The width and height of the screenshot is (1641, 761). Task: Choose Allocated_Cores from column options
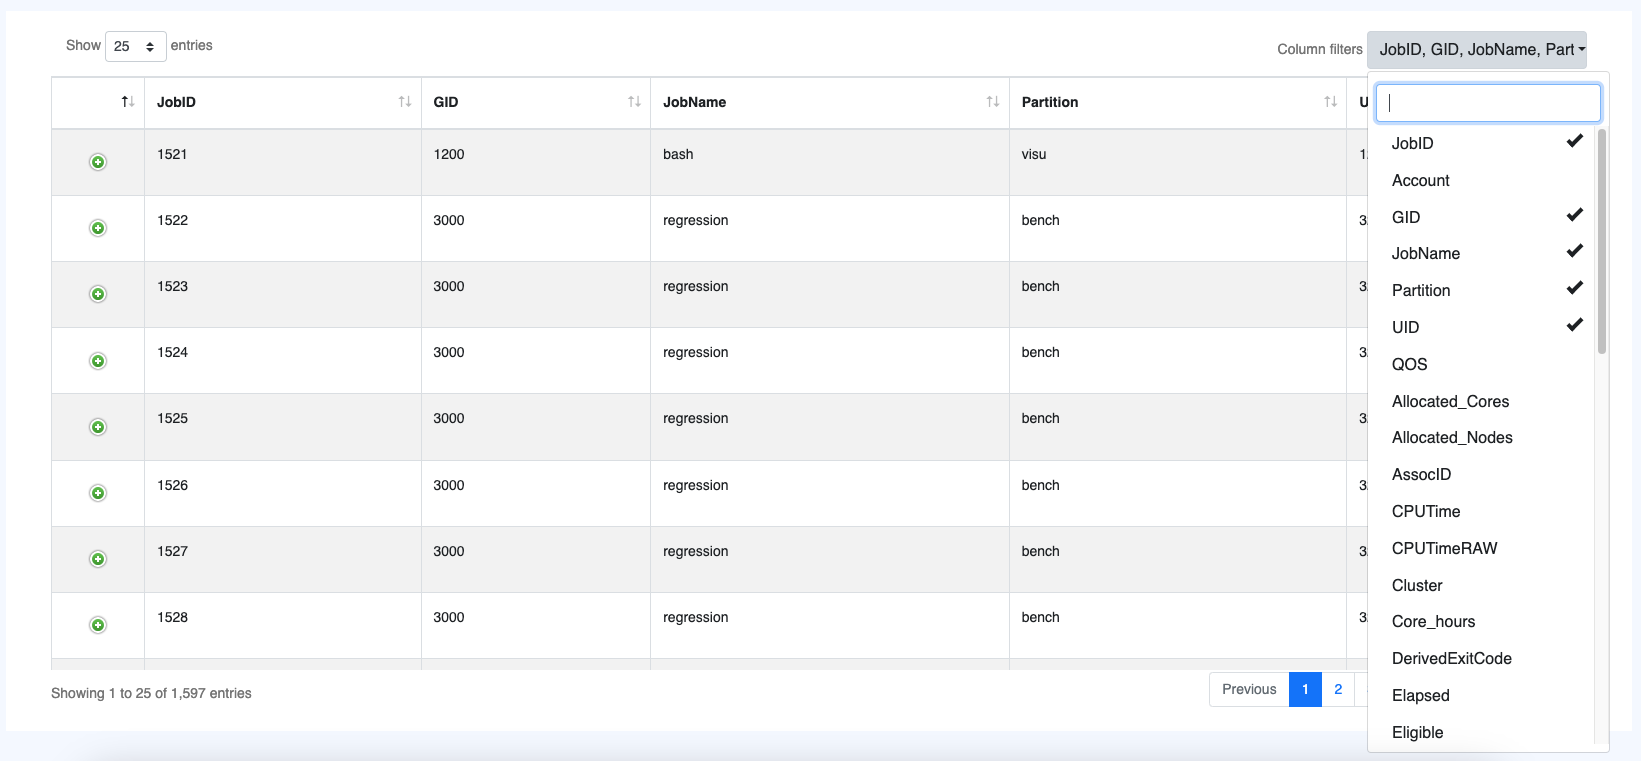coord(1450,401)
